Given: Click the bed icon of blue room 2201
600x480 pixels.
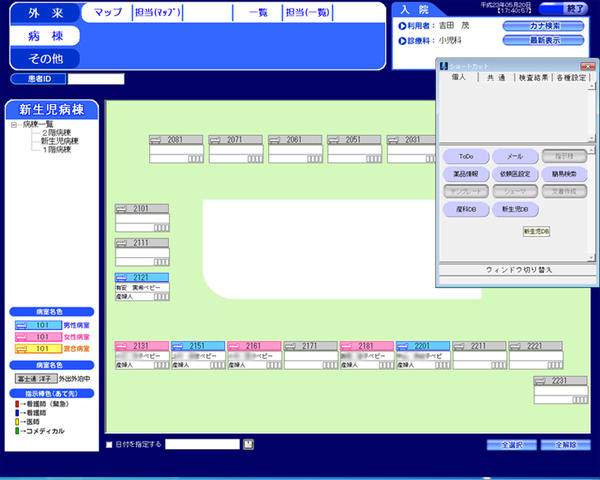Looking at the screenshot, I should point(402,346).
